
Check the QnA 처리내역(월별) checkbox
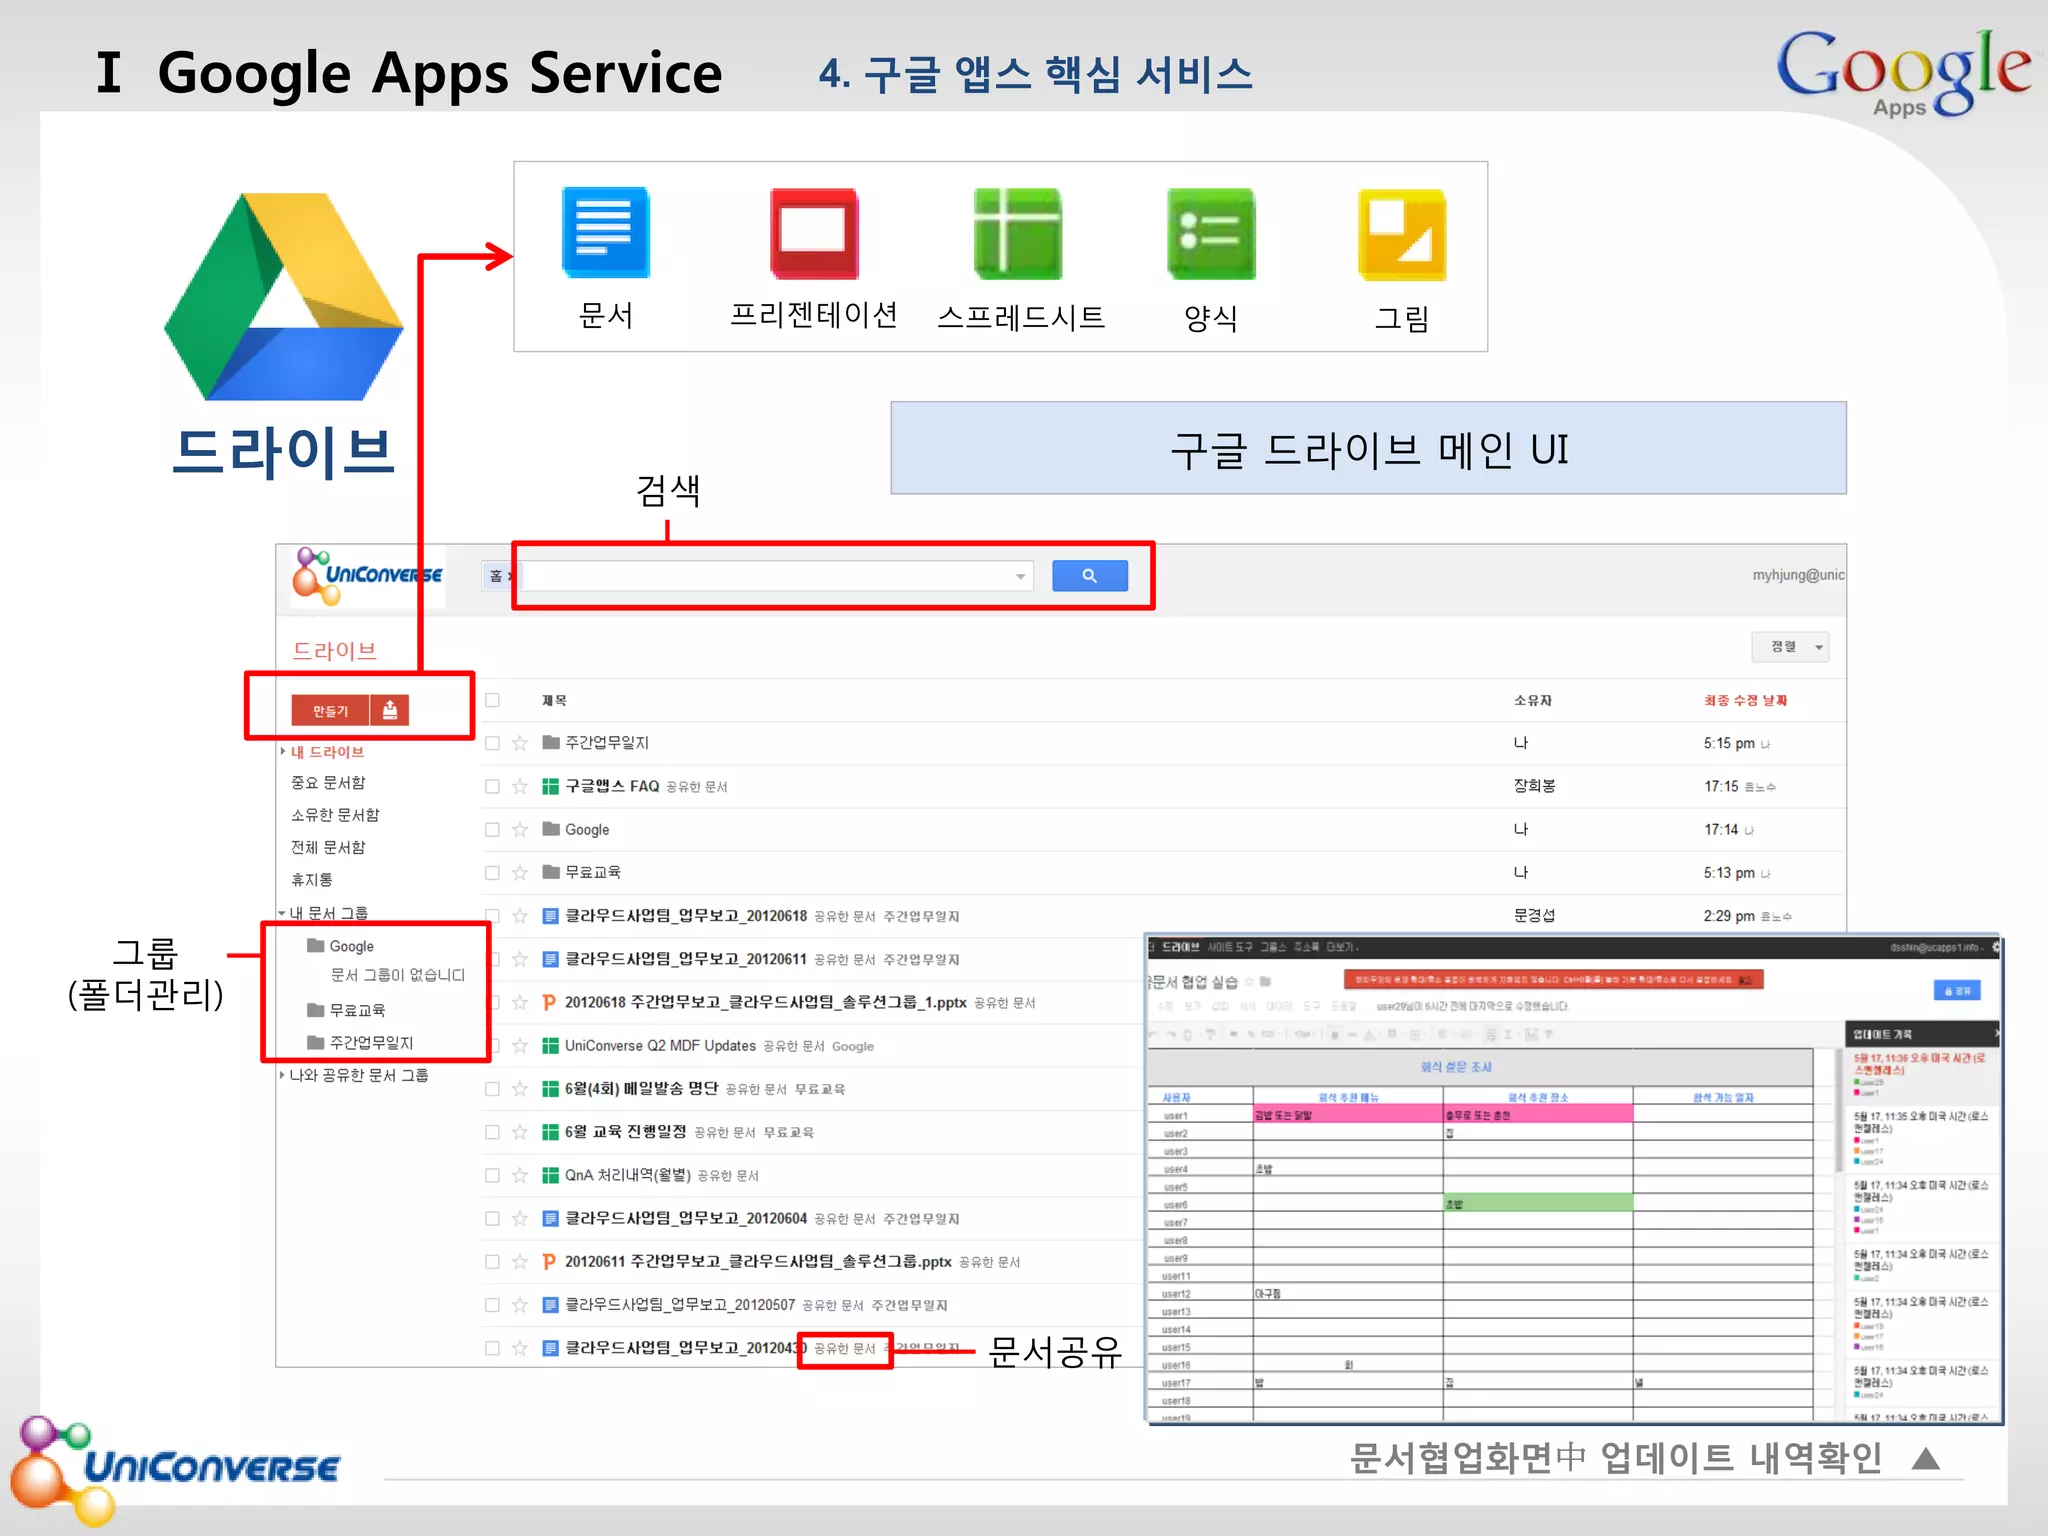[x=492, y=1175]
